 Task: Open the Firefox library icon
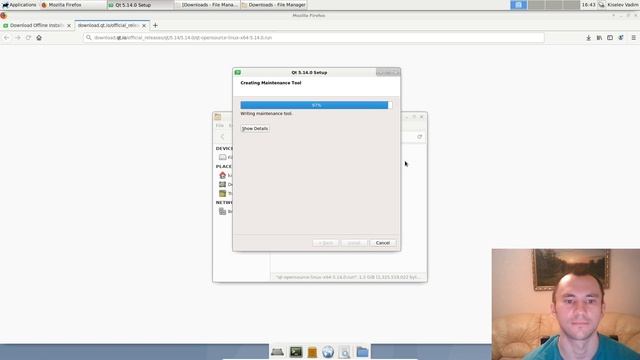click(599, 38)
